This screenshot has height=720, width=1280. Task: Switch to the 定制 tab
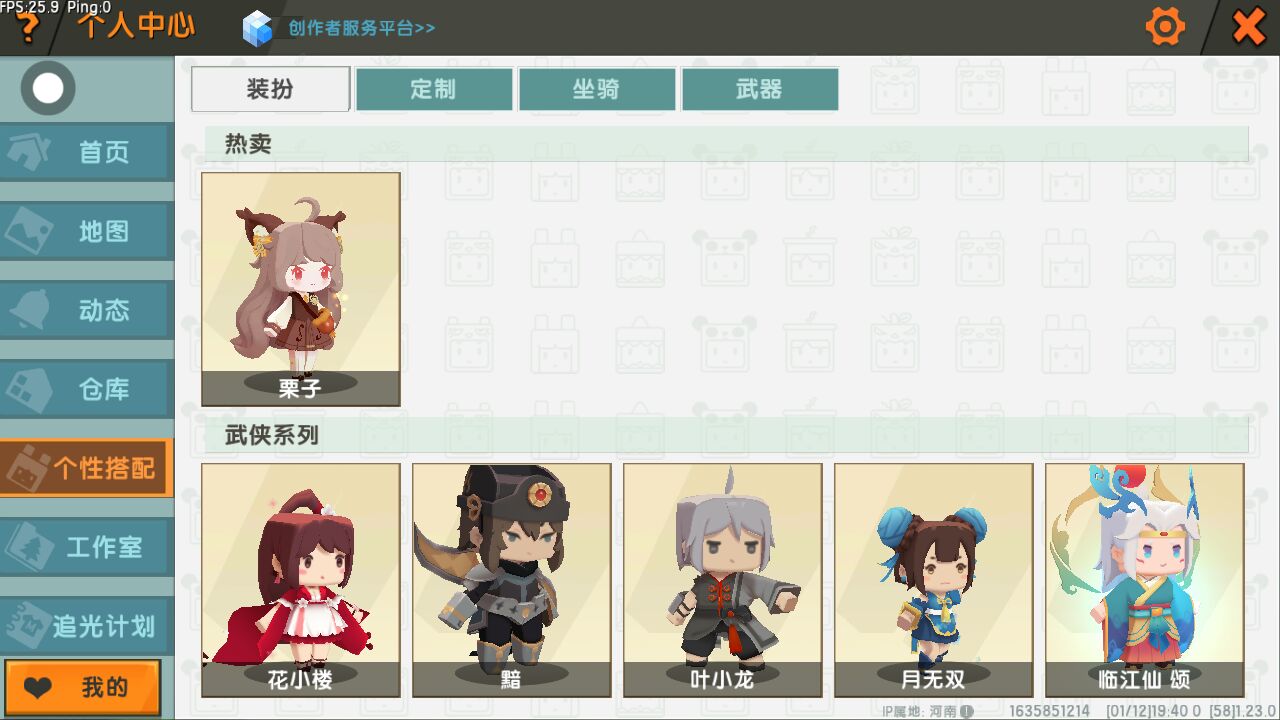(x=433, y=89)
